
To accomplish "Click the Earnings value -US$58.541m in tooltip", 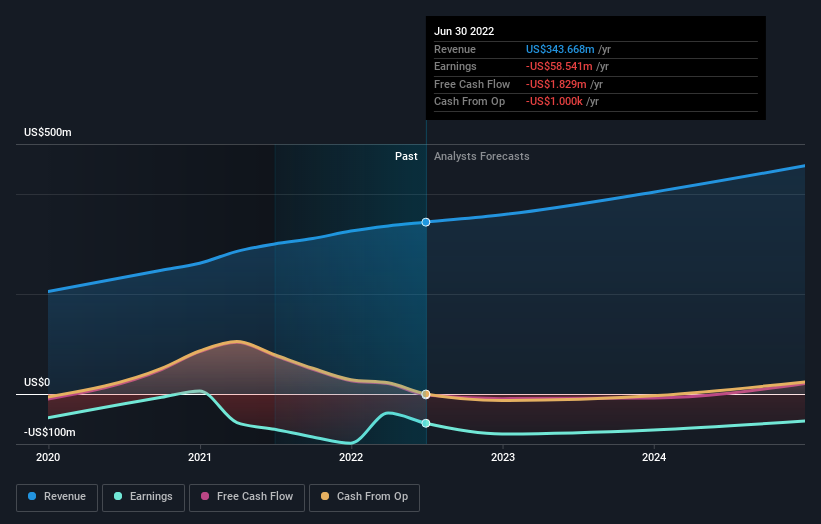I will coord(559,66).
